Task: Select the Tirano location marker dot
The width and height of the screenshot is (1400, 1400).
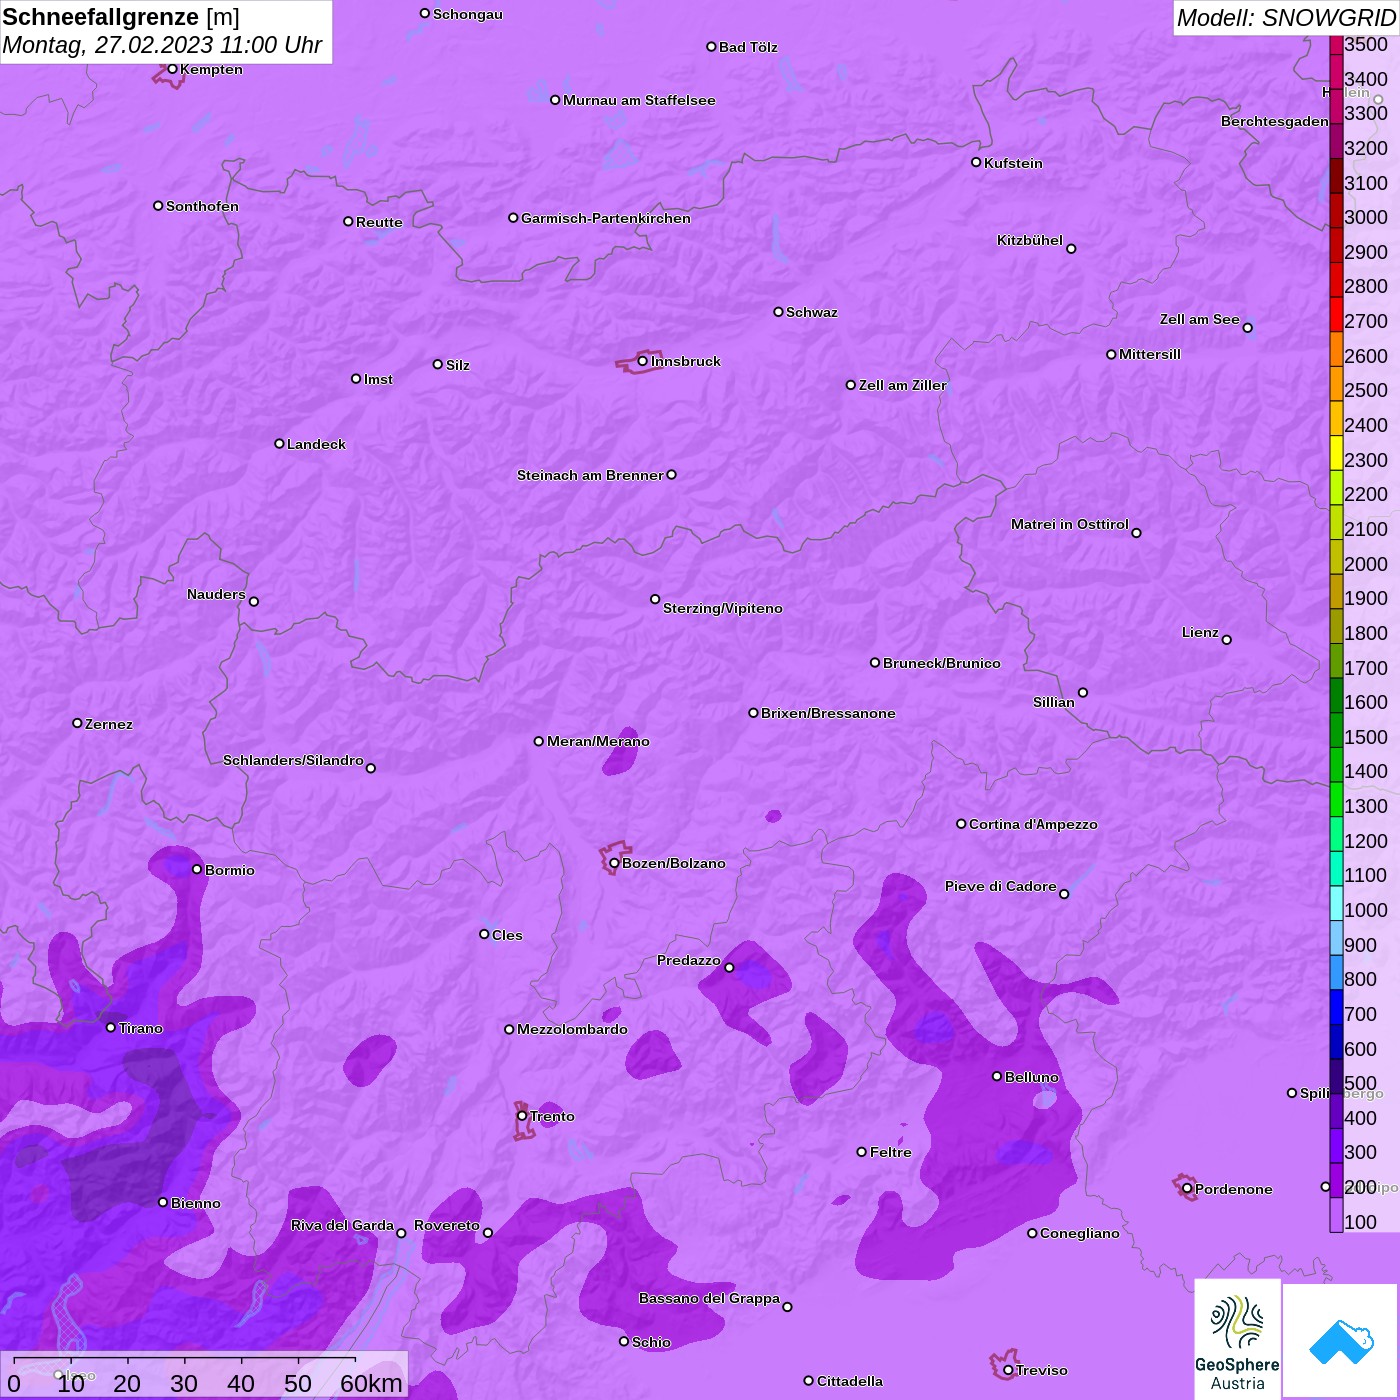Action: tap(111, 1027)
